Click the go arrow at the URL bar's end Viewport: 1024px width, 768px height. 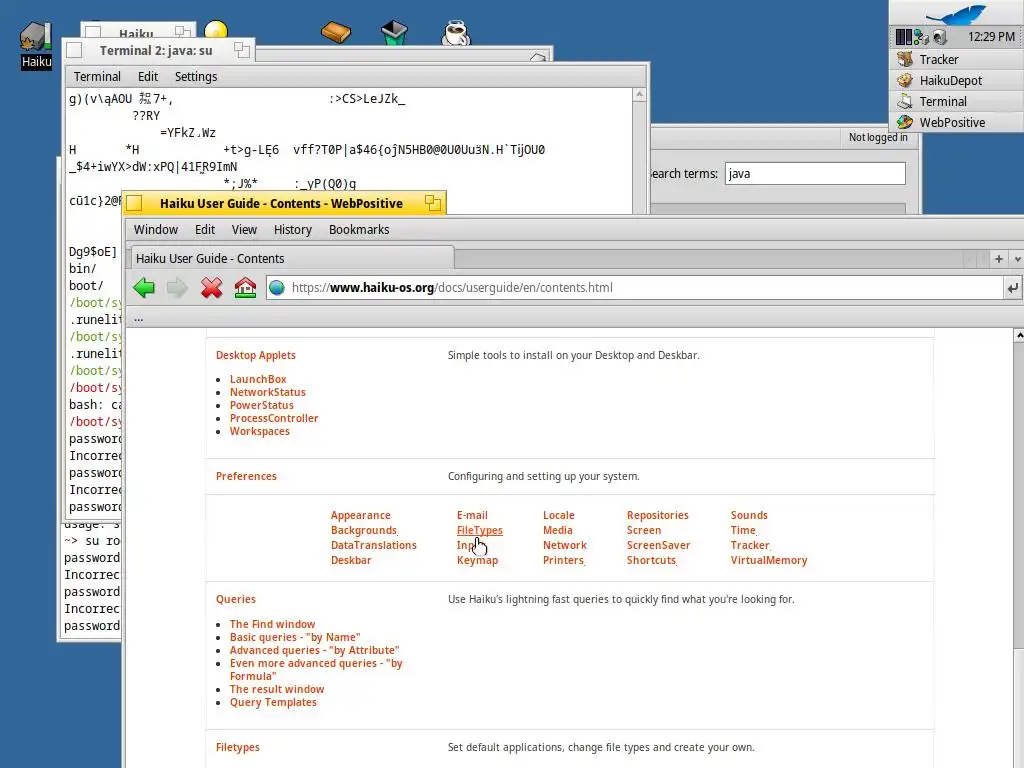(x=1012, y=287)
